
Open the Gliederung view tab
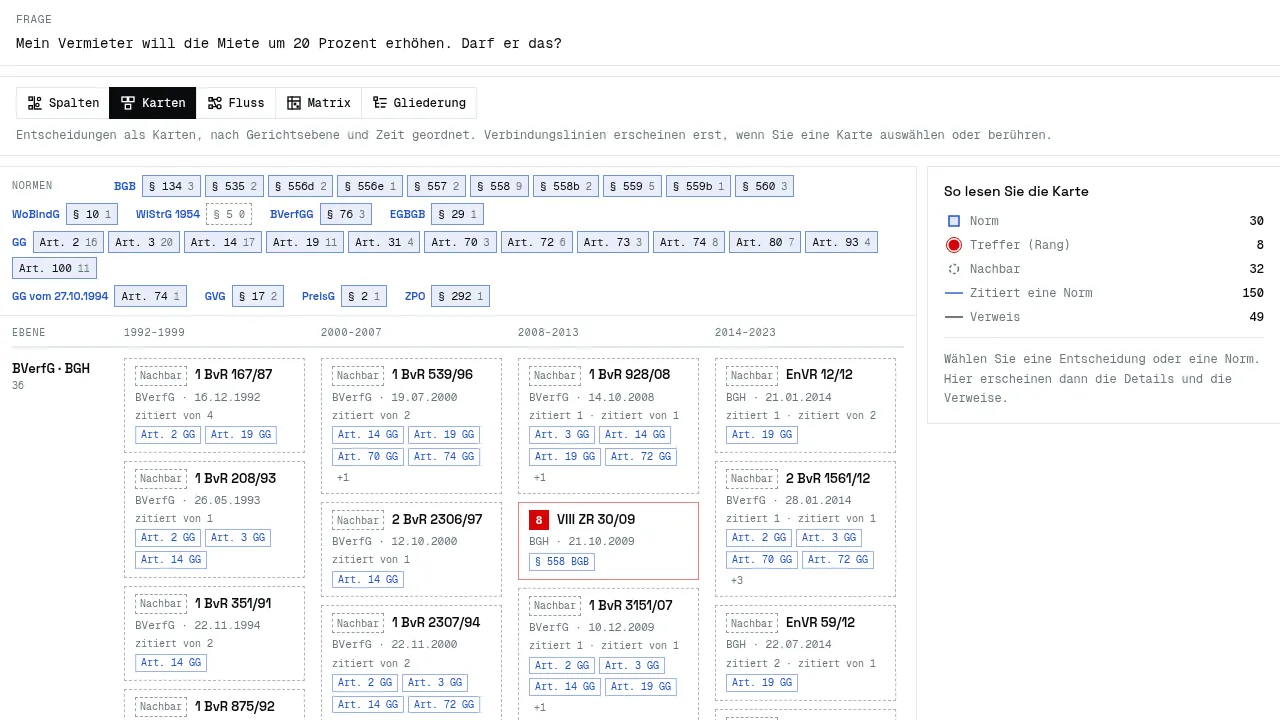pos(419,103)
